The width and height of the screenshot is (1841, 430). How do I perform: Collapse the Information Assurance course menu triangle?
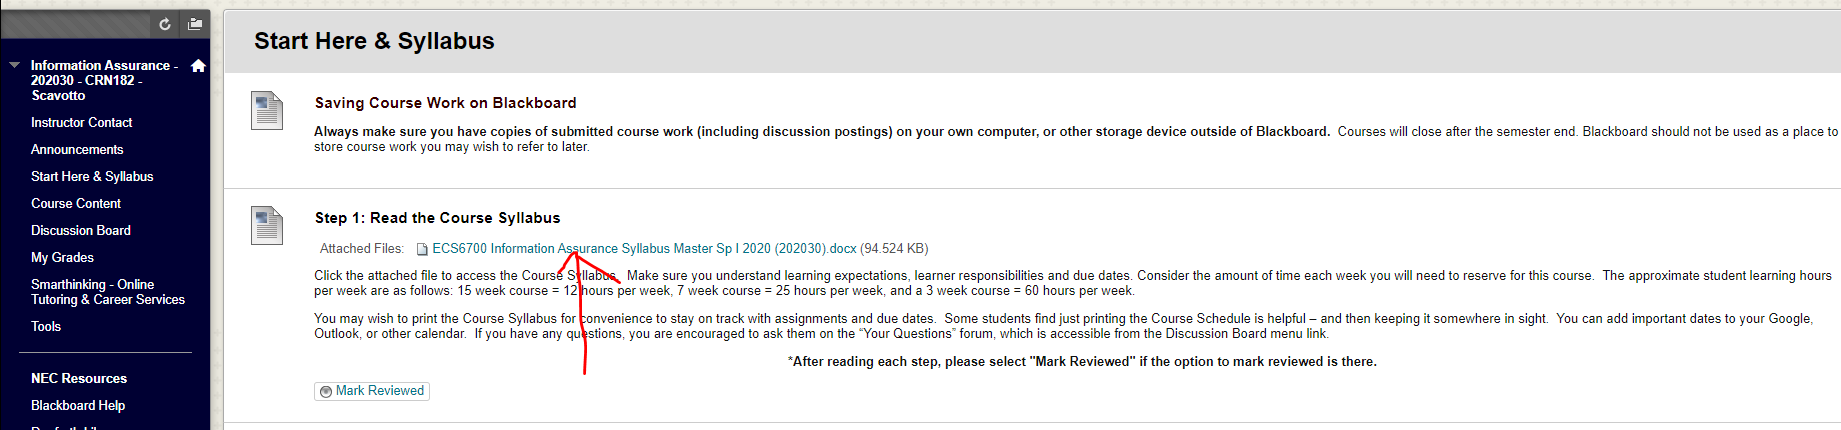[14, 65]
